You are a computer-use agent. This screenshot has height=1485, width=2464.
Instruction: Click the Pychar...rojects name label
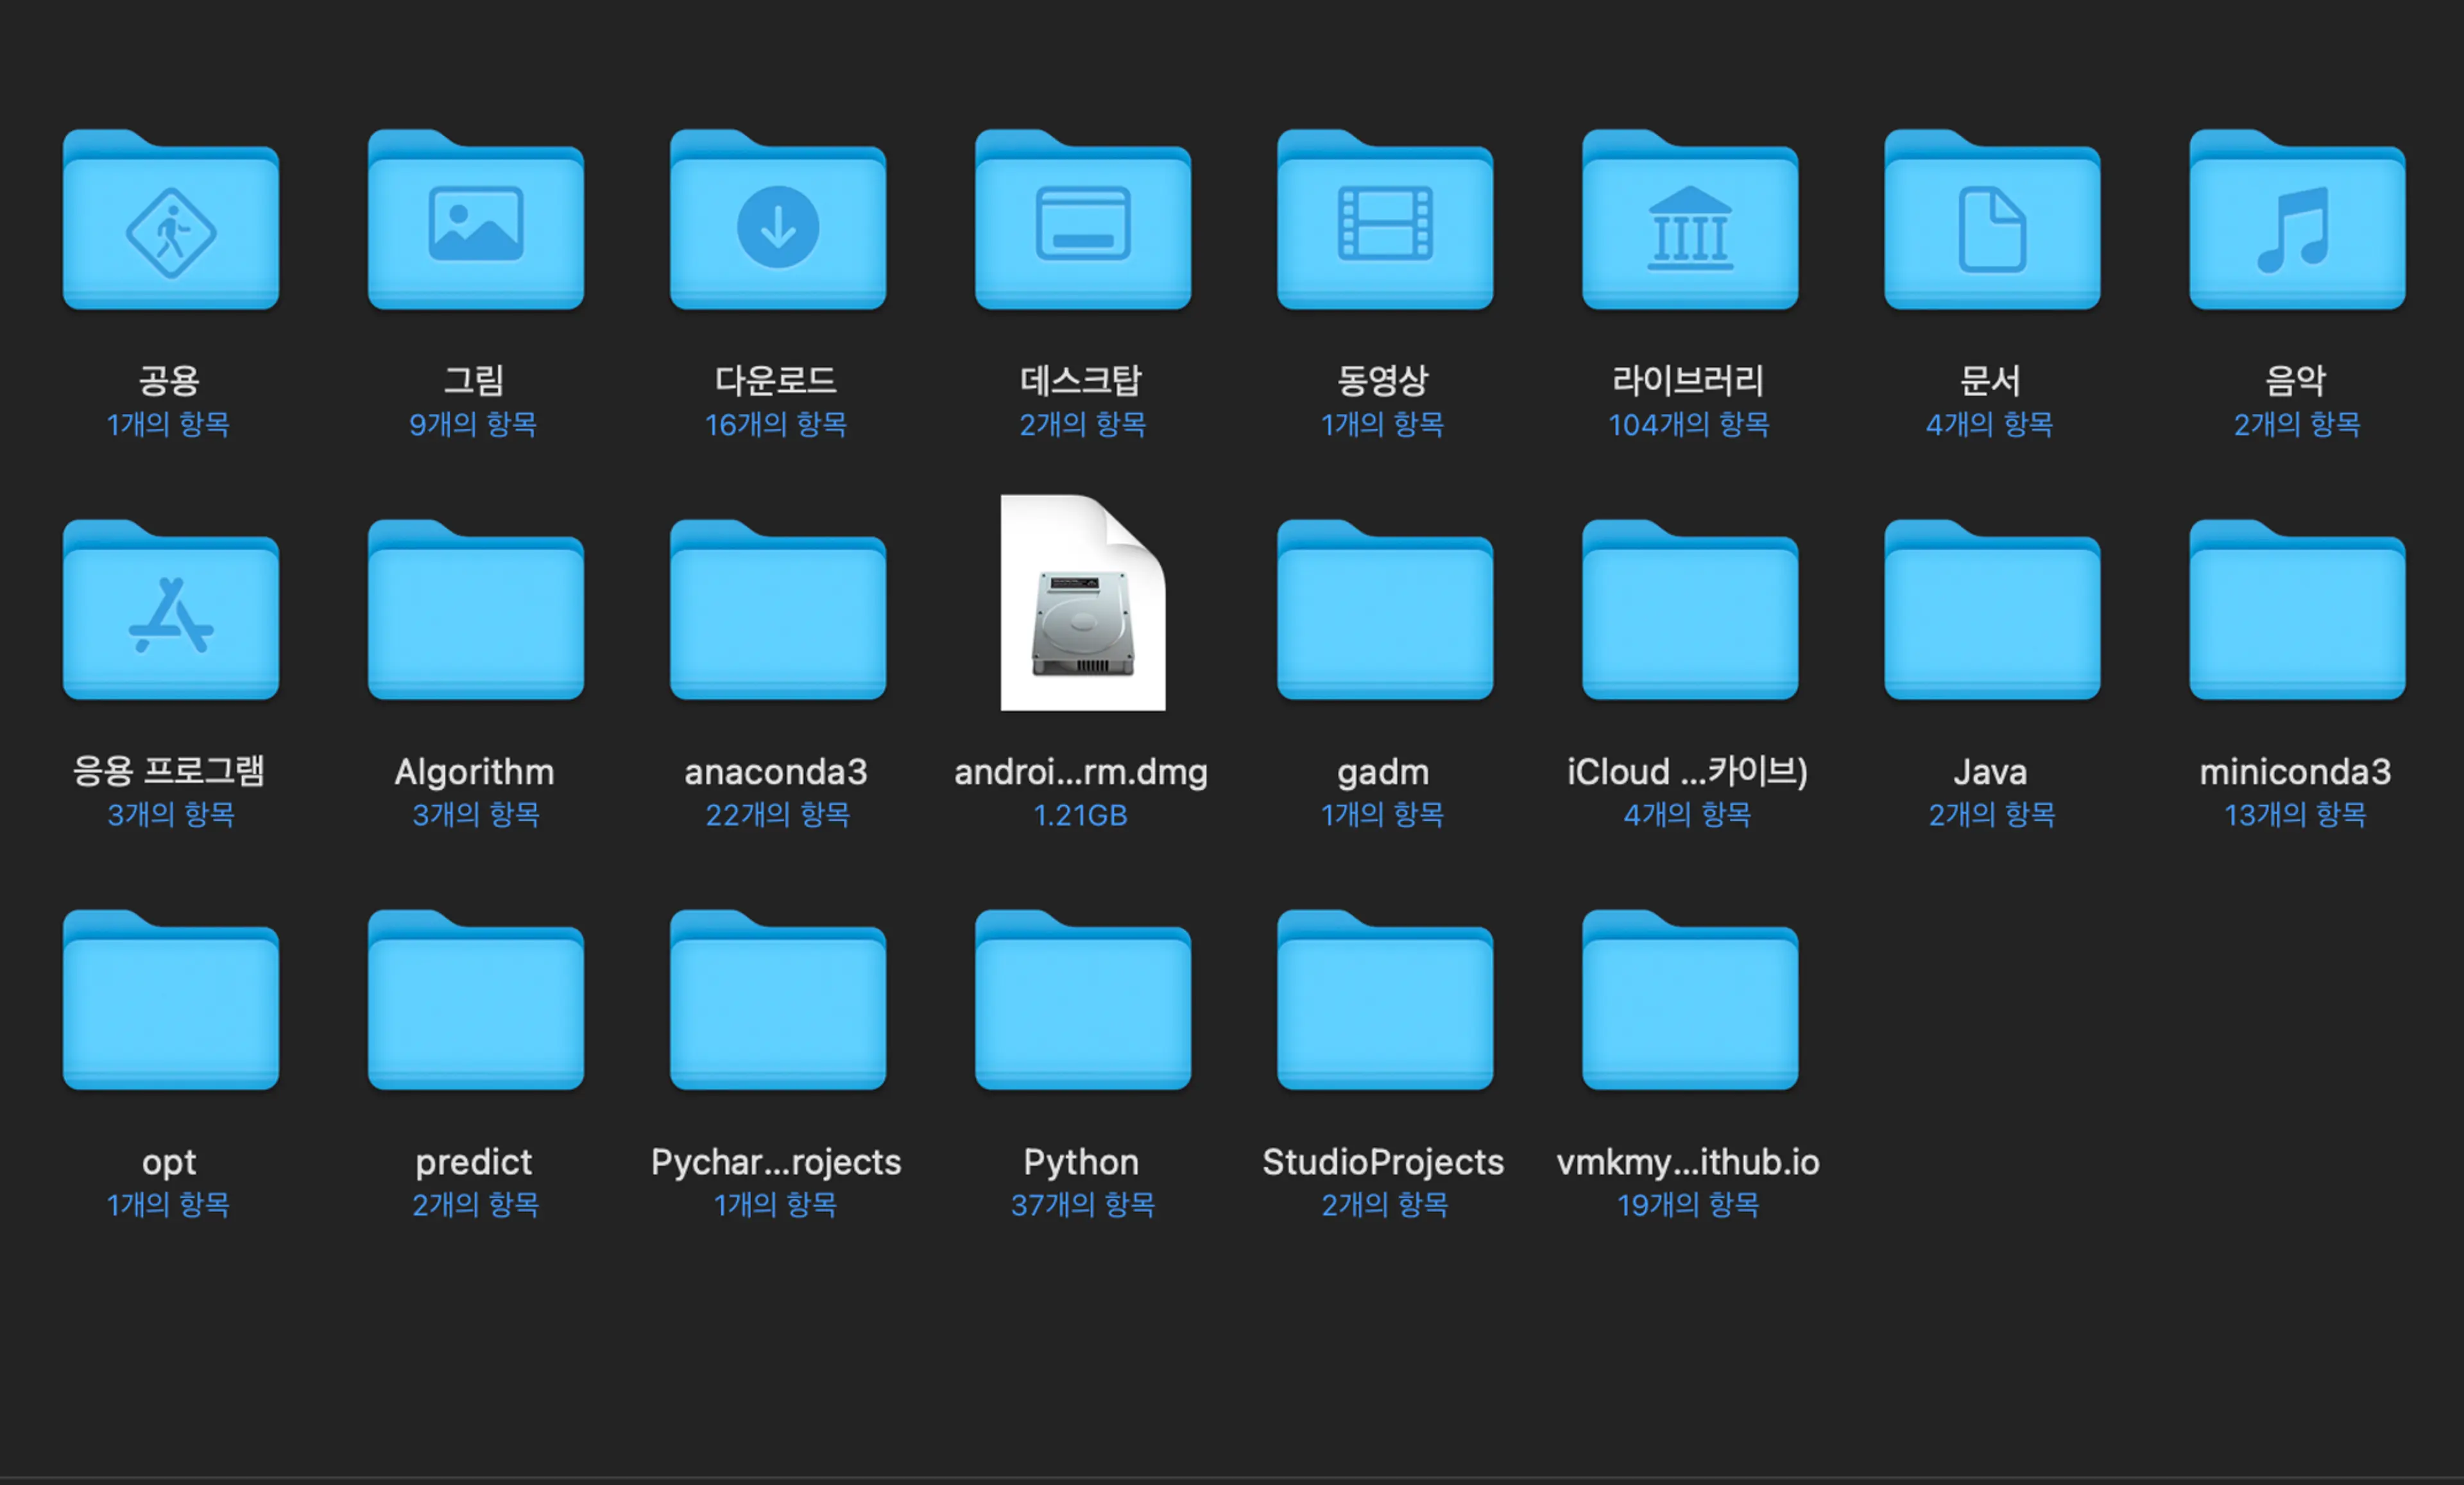776,1162
